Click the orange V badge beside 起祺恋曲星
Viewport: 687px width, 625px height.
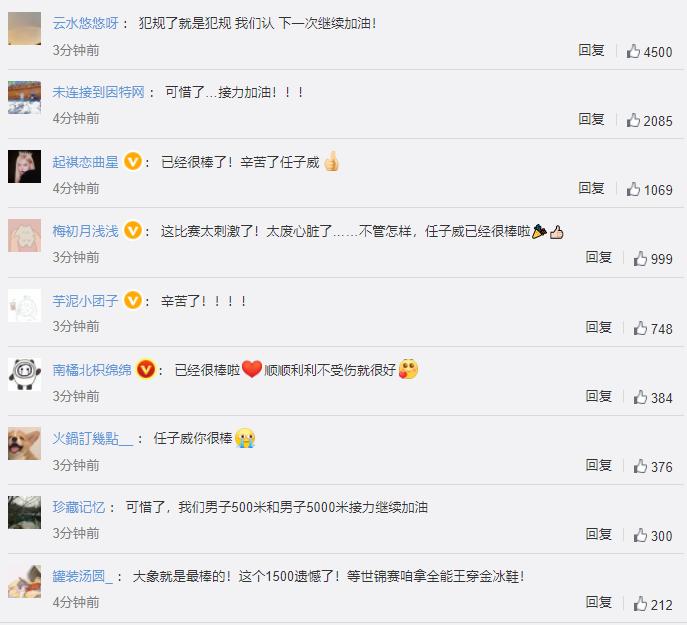click(133, 161)
